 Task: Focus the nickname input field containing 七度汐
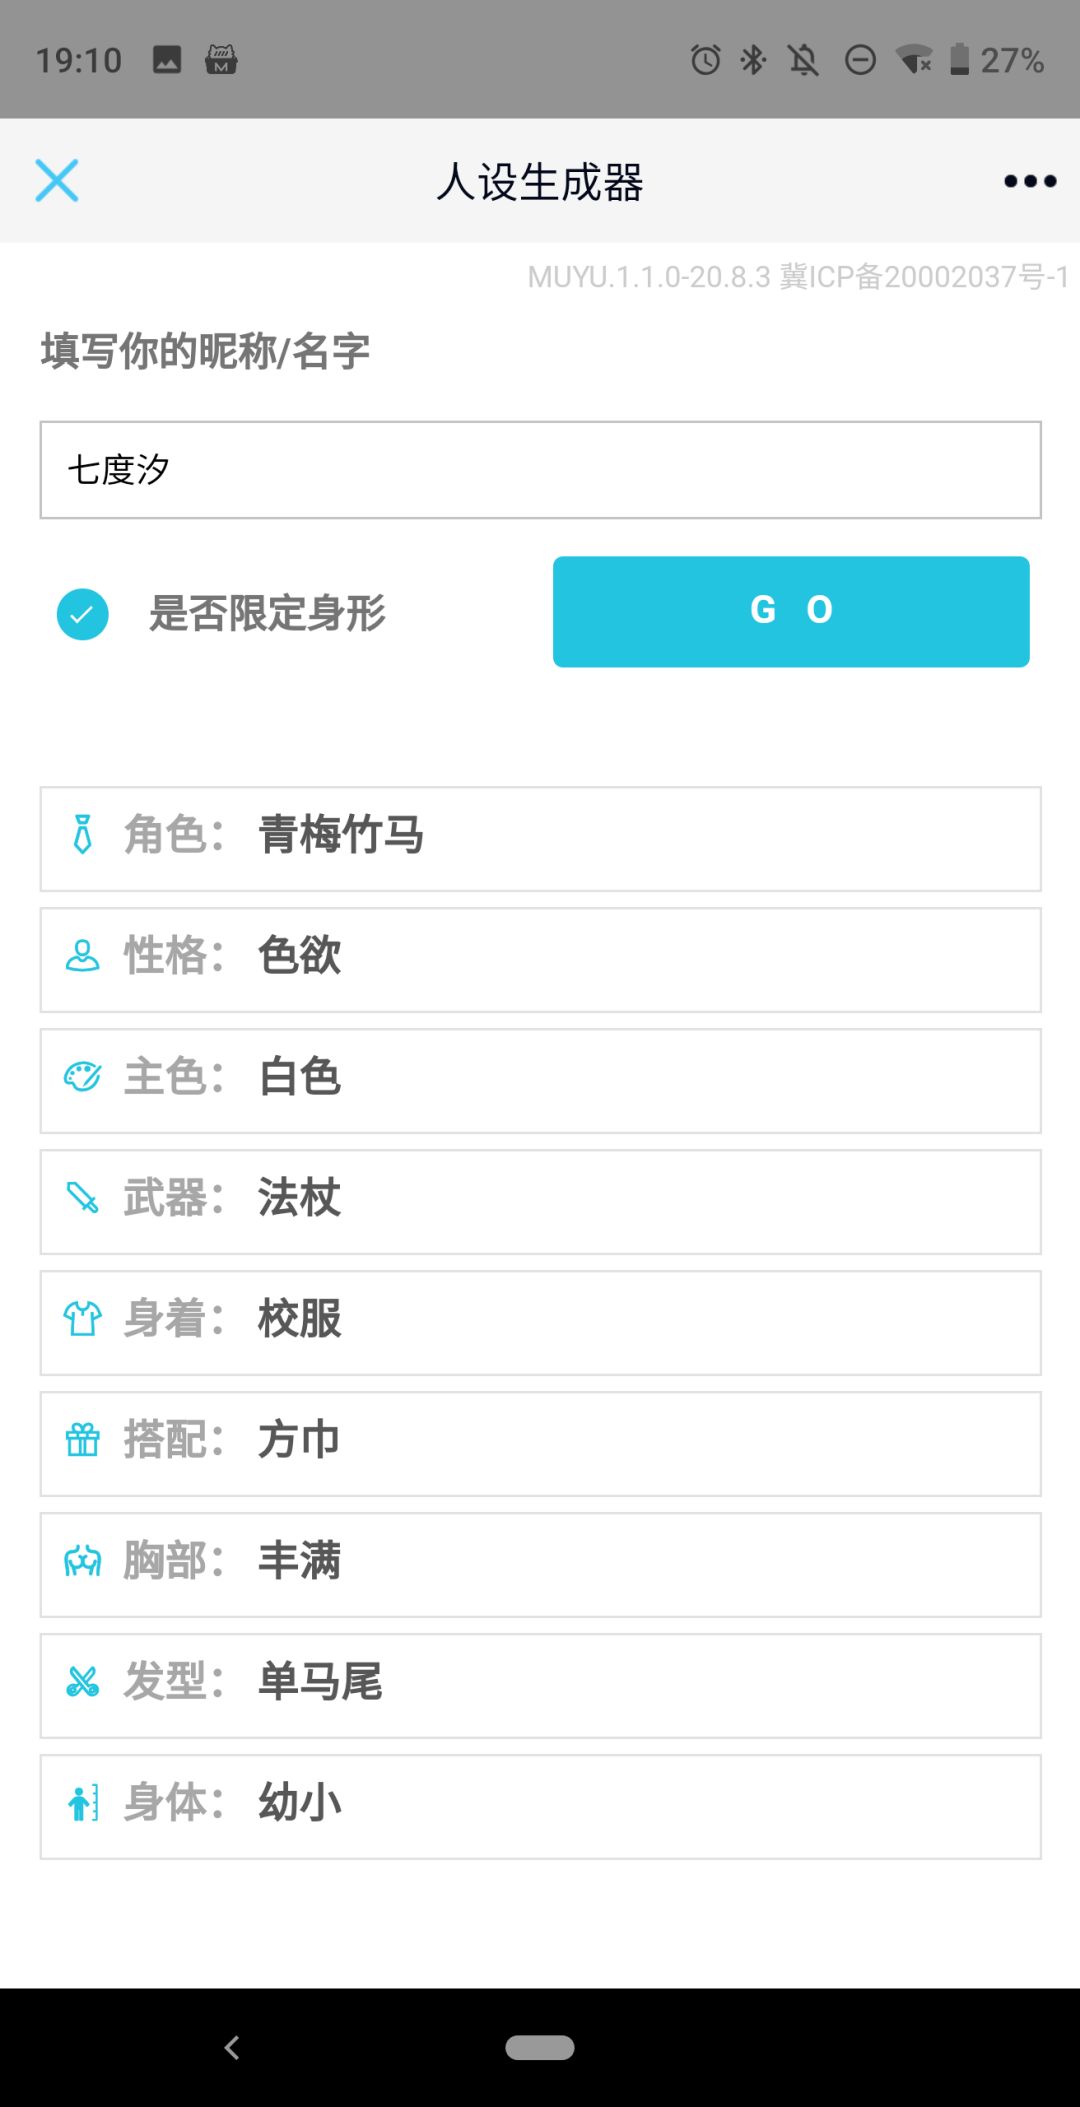click(x=540, y=470)
